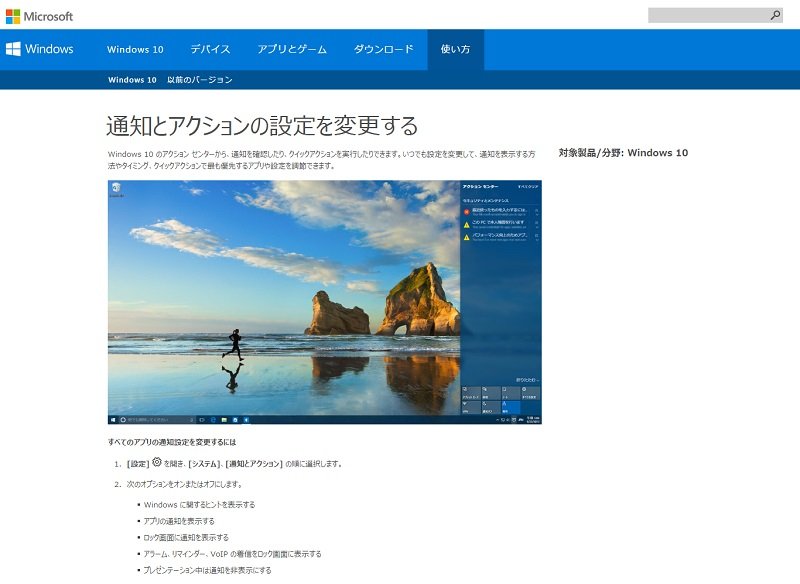
Task: Click Recycle Bin icon in screenshot desktop
Action: (116, 189)
